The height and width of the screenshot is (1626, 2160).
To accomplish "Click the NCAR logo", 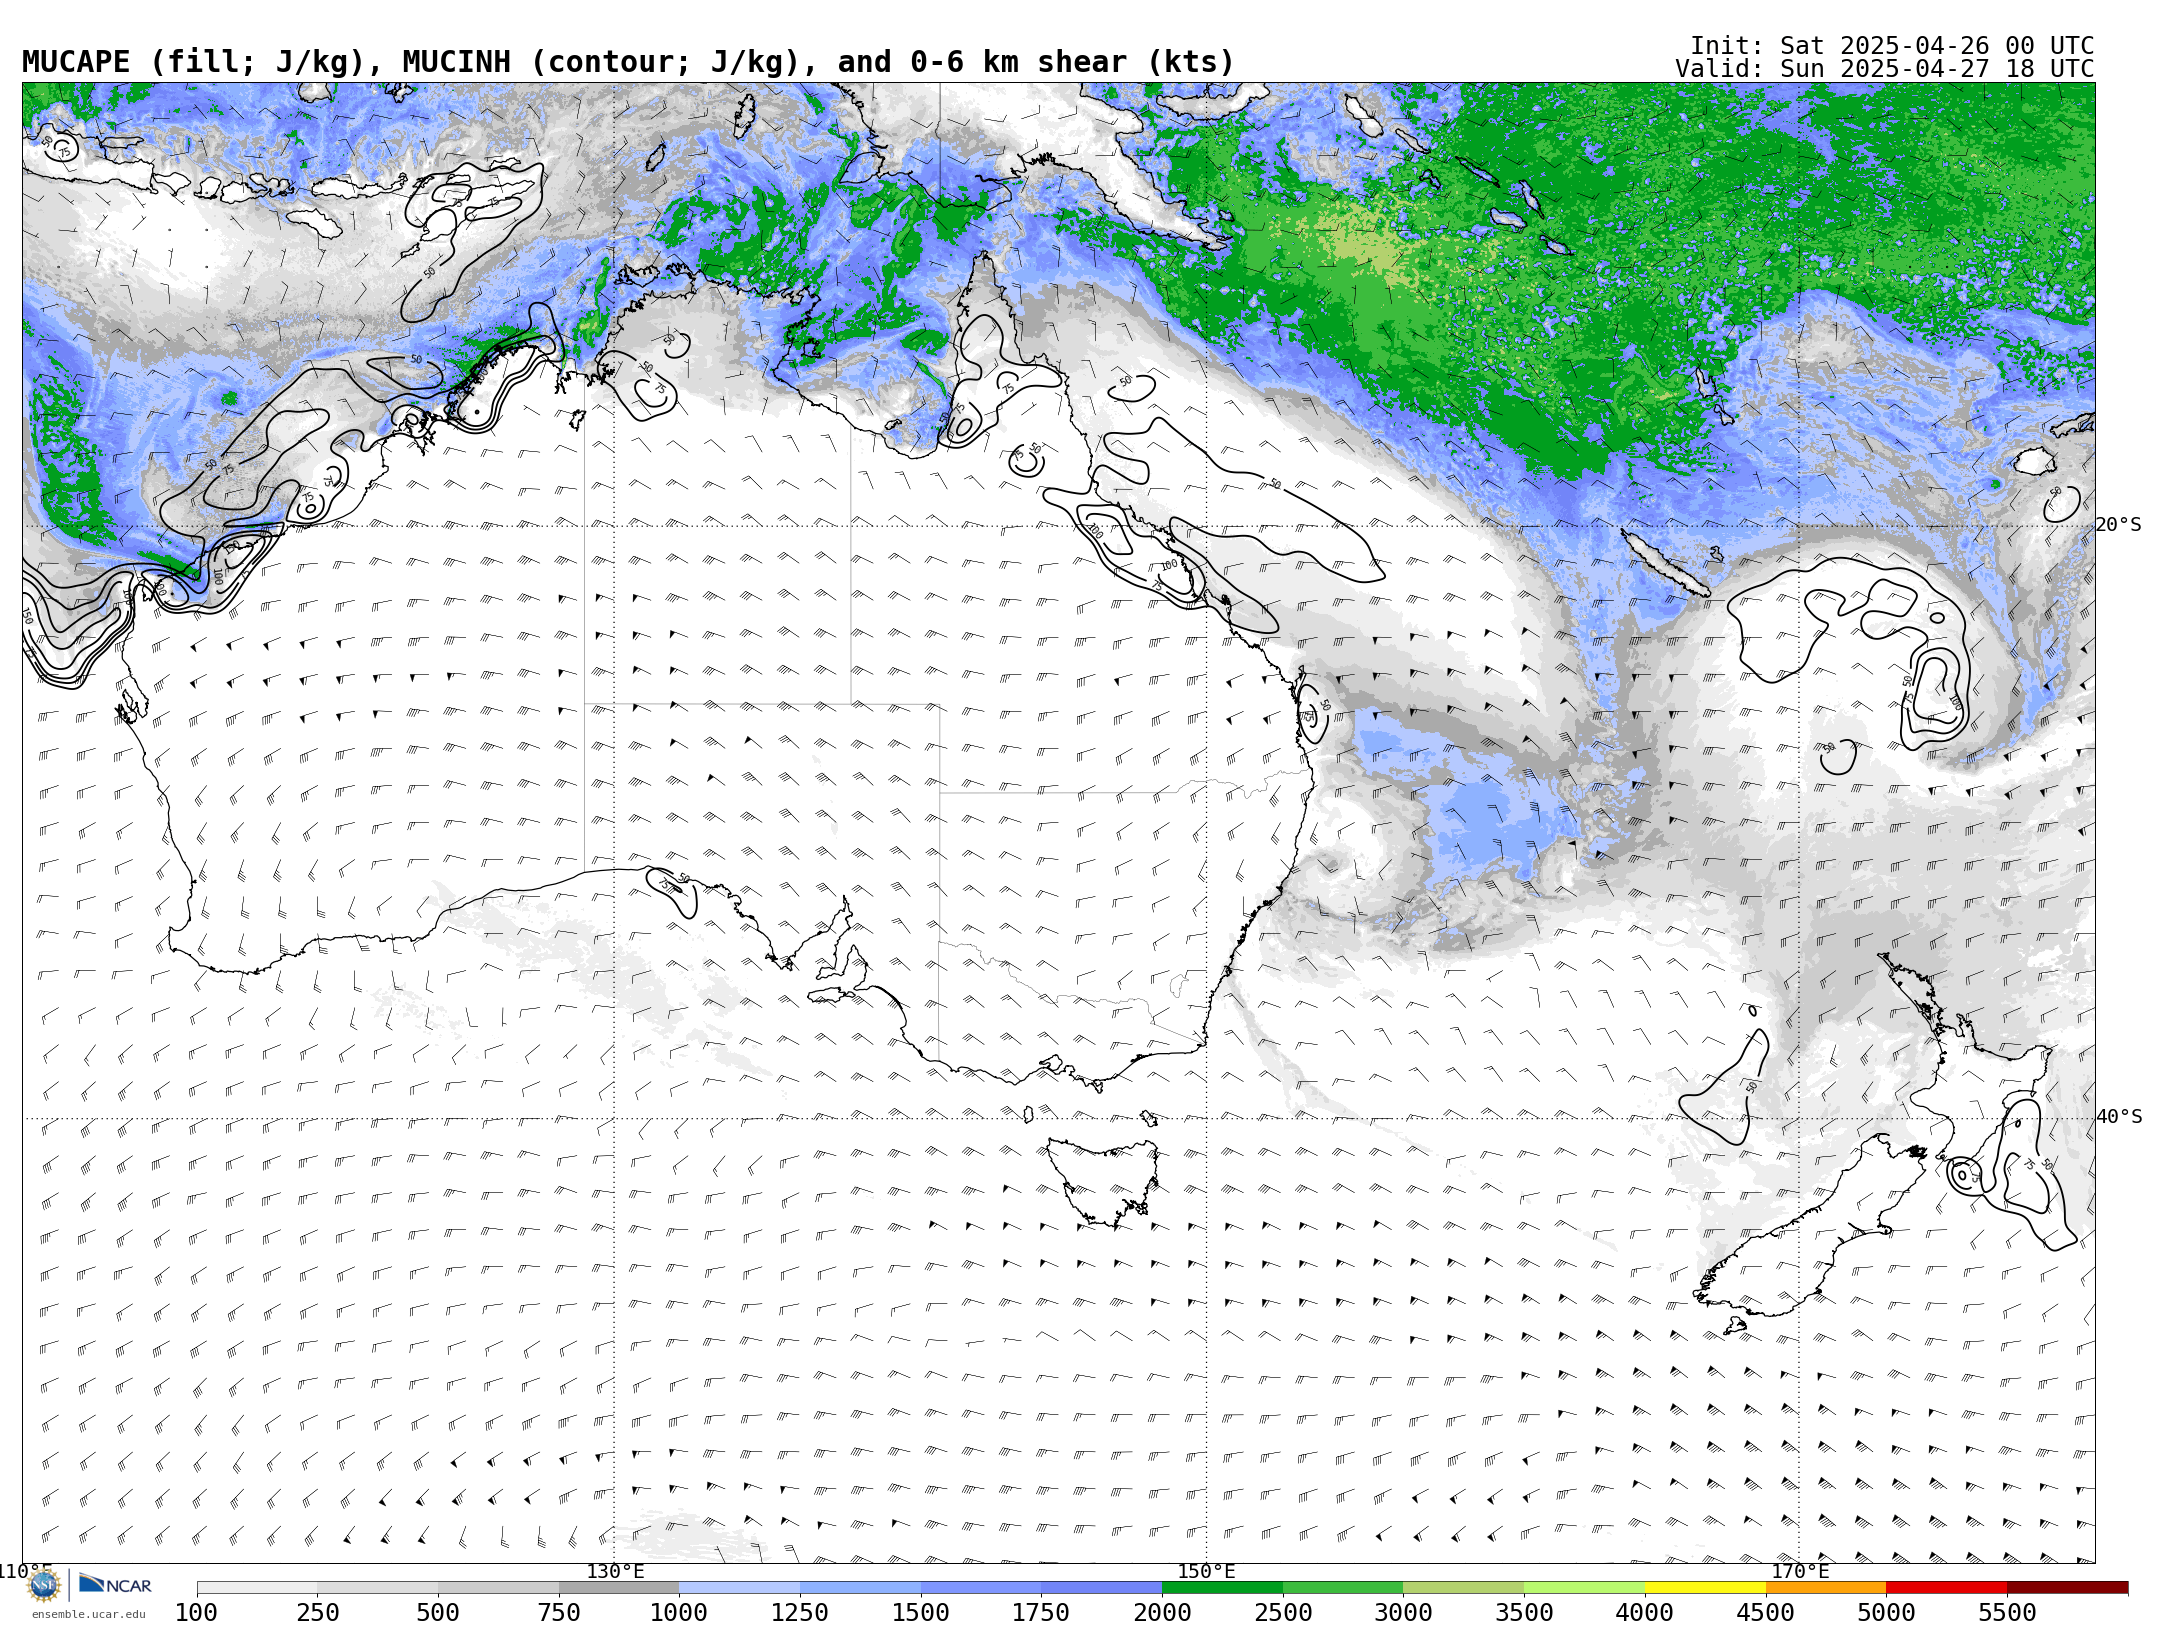I will click(x=115, y=1585).
